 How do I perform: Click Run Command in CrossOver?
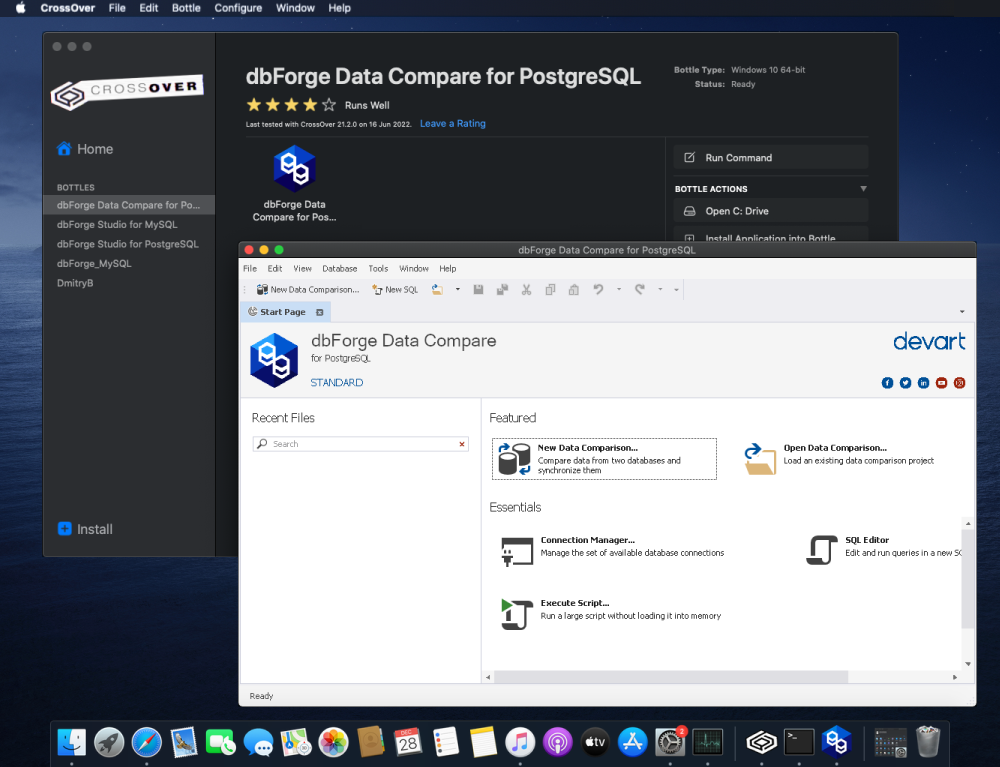point(771,157)
